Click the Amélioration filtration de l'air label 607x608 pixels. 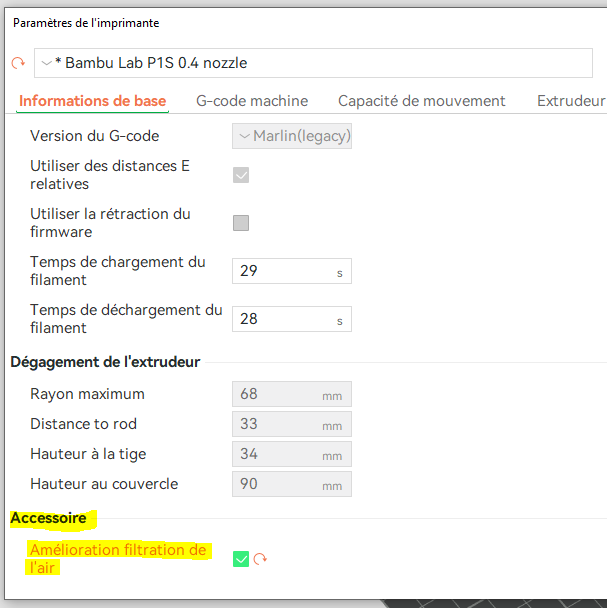tap(118, 559)
